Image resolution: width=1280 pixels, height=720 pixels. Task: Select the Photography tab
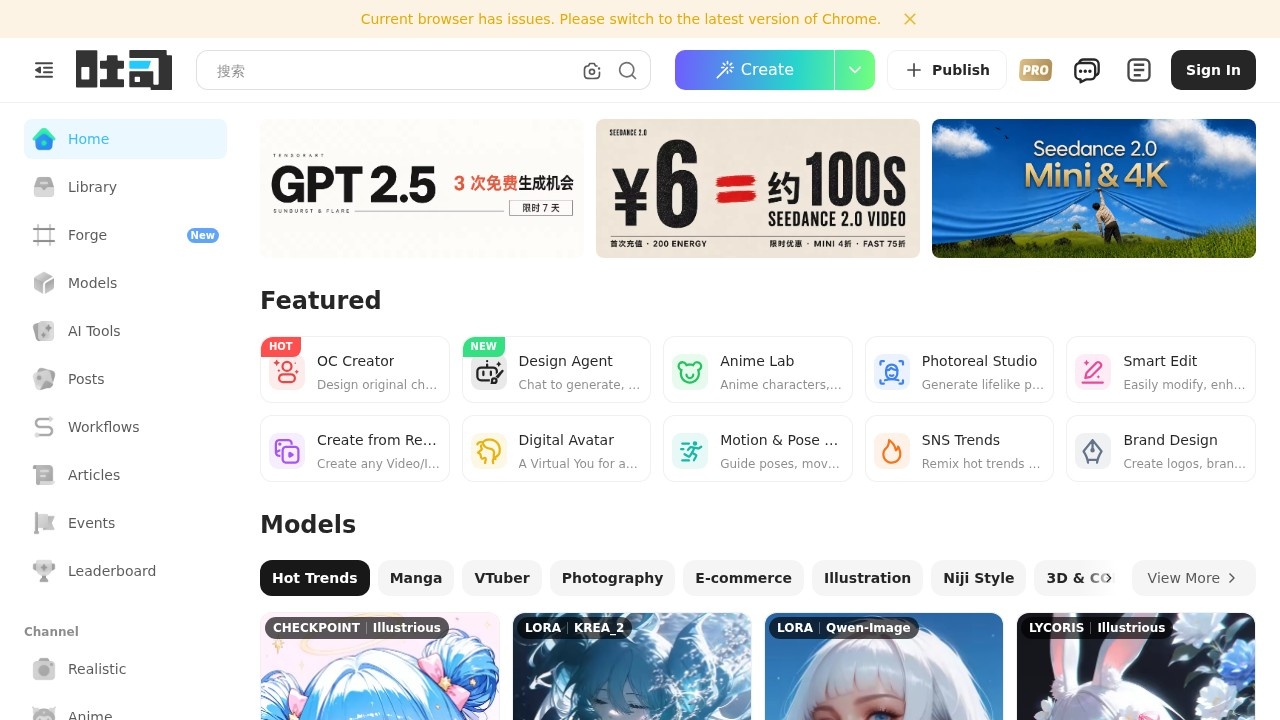612,578
